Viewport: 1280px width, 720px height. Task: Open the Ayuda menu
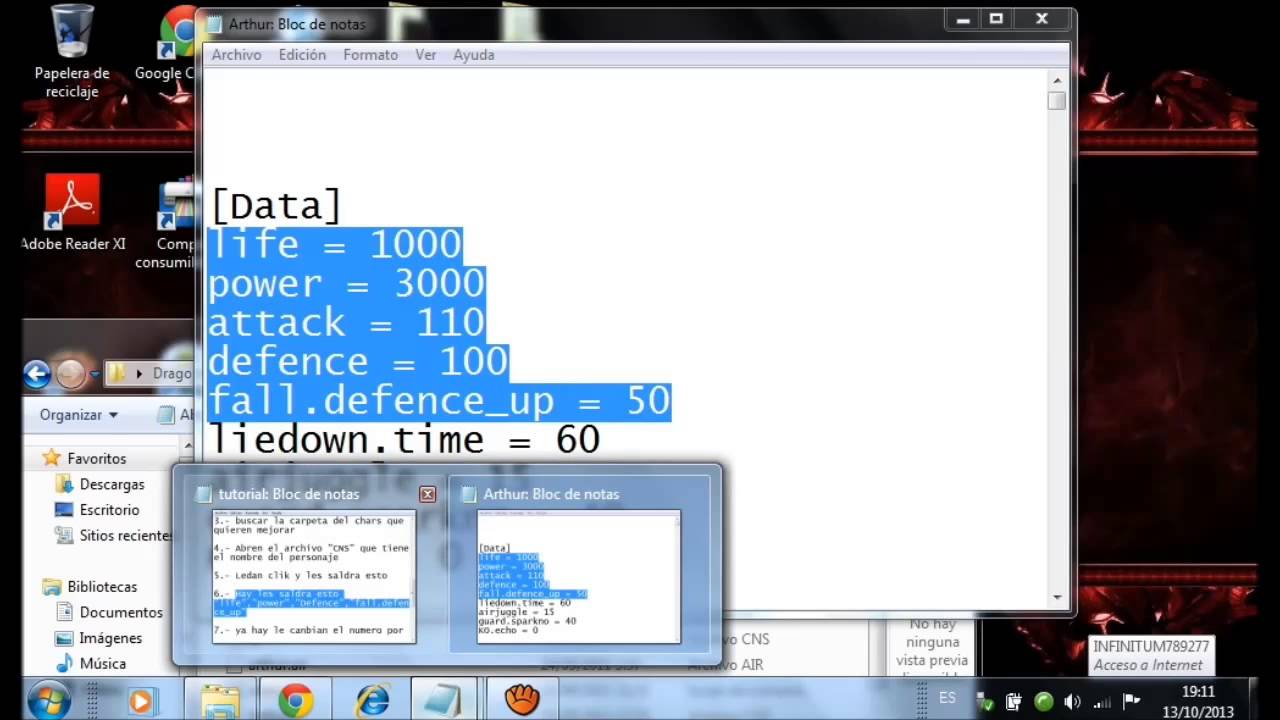click(474, 55)
